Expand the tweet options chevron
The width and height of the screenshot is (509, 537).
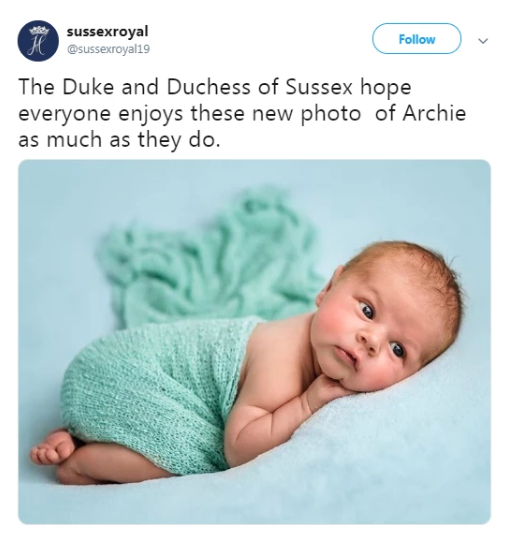click(x=483, y=41)
